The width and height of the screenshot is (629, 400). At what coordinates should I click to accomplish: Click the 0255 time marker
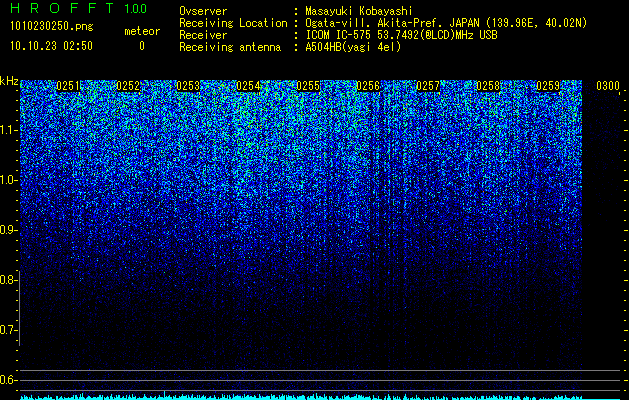(x=308, y=86)
